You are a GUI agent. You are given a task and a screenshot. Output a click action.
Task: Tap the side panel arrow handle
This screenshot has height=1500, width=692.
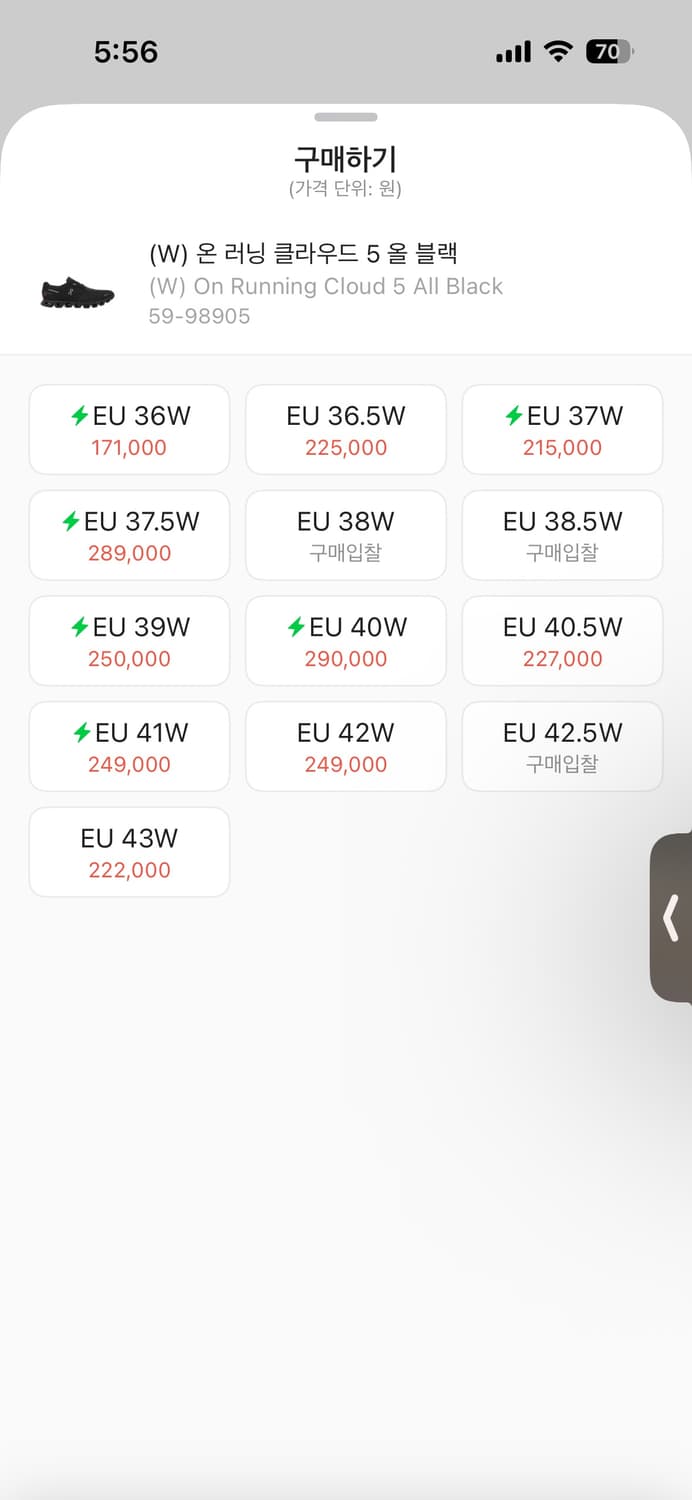pyautogui.click(x=671, y=917)
